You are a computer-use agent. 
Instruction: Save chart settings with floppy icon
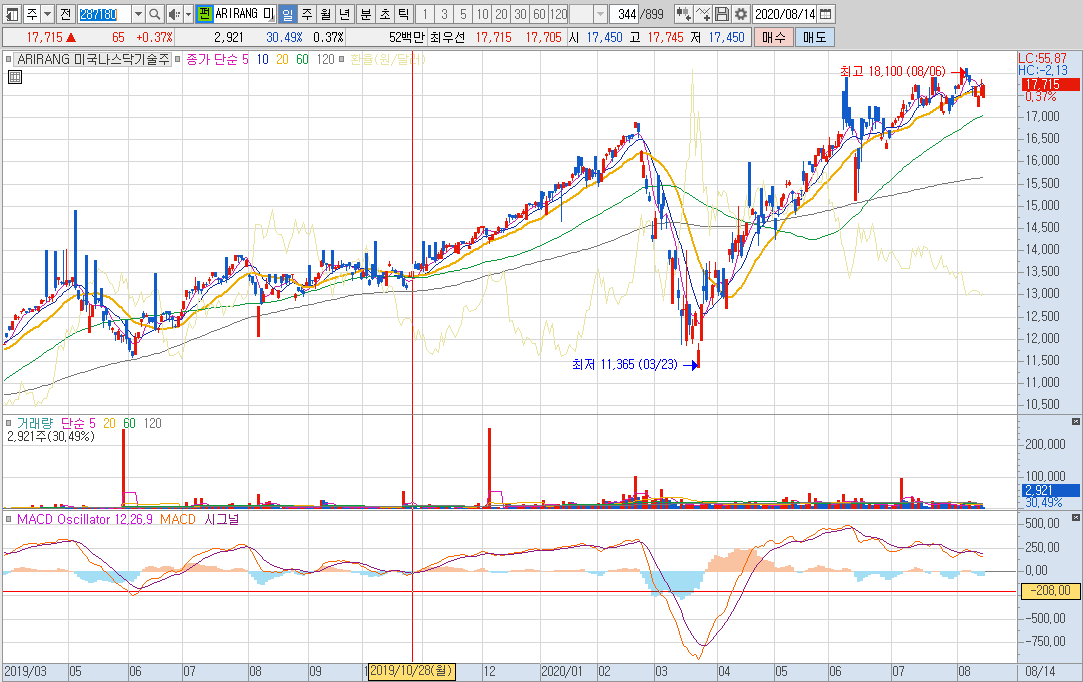coord(722,14)
